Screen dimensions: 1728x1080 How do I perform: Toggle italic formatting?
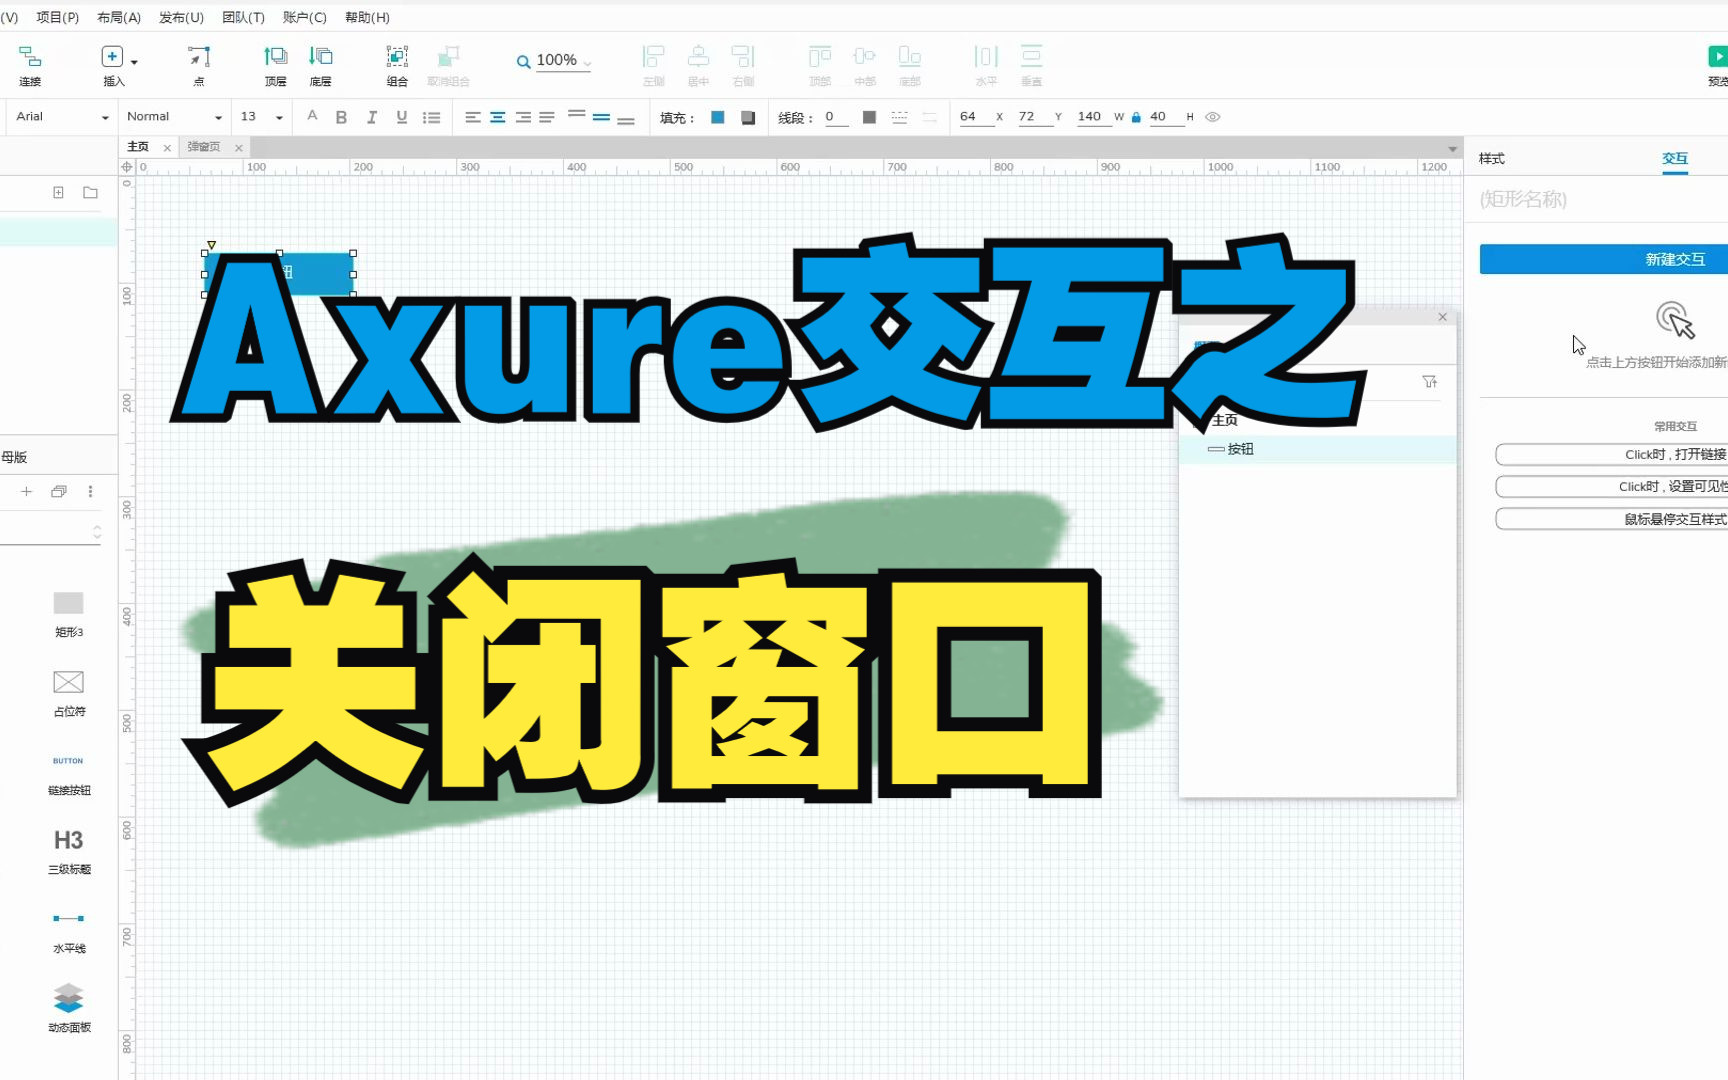(371, 117)
